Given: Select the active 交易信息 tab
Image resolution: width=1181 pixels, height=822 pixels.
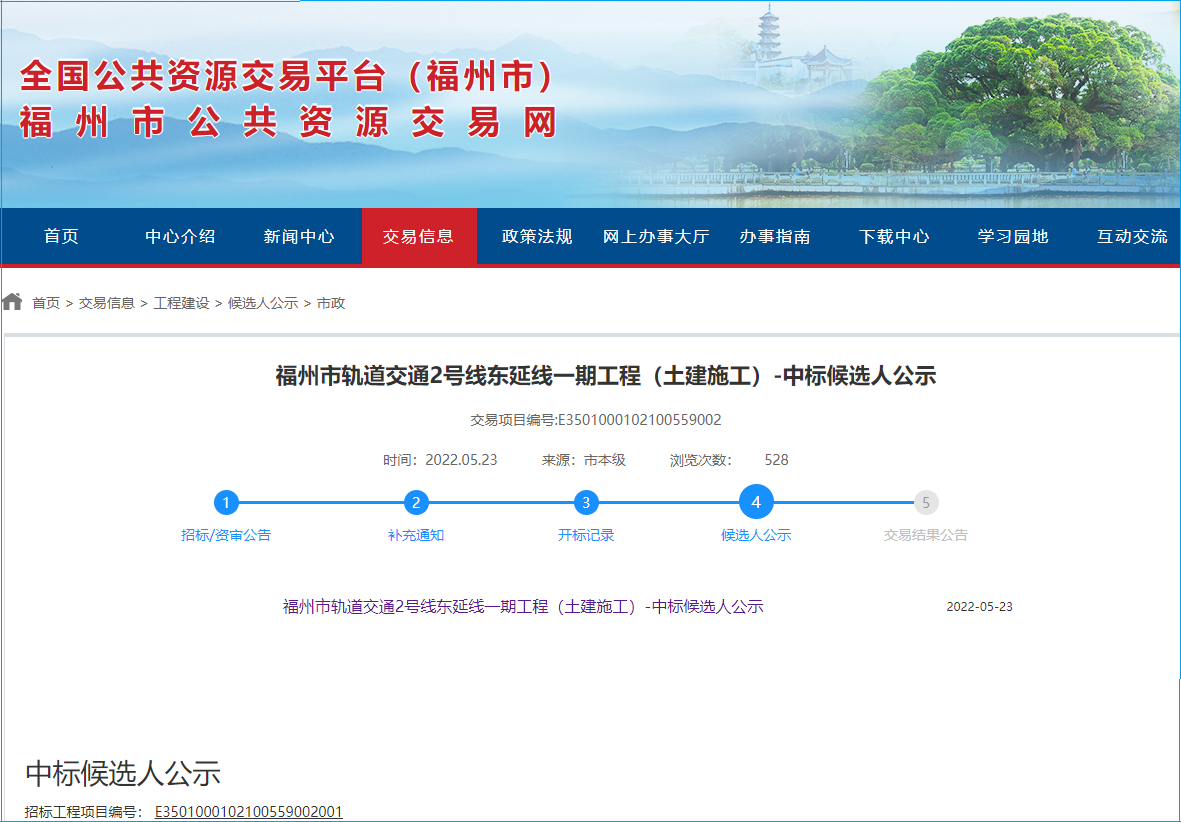Looking at the screenshot, I should point(418,237).
